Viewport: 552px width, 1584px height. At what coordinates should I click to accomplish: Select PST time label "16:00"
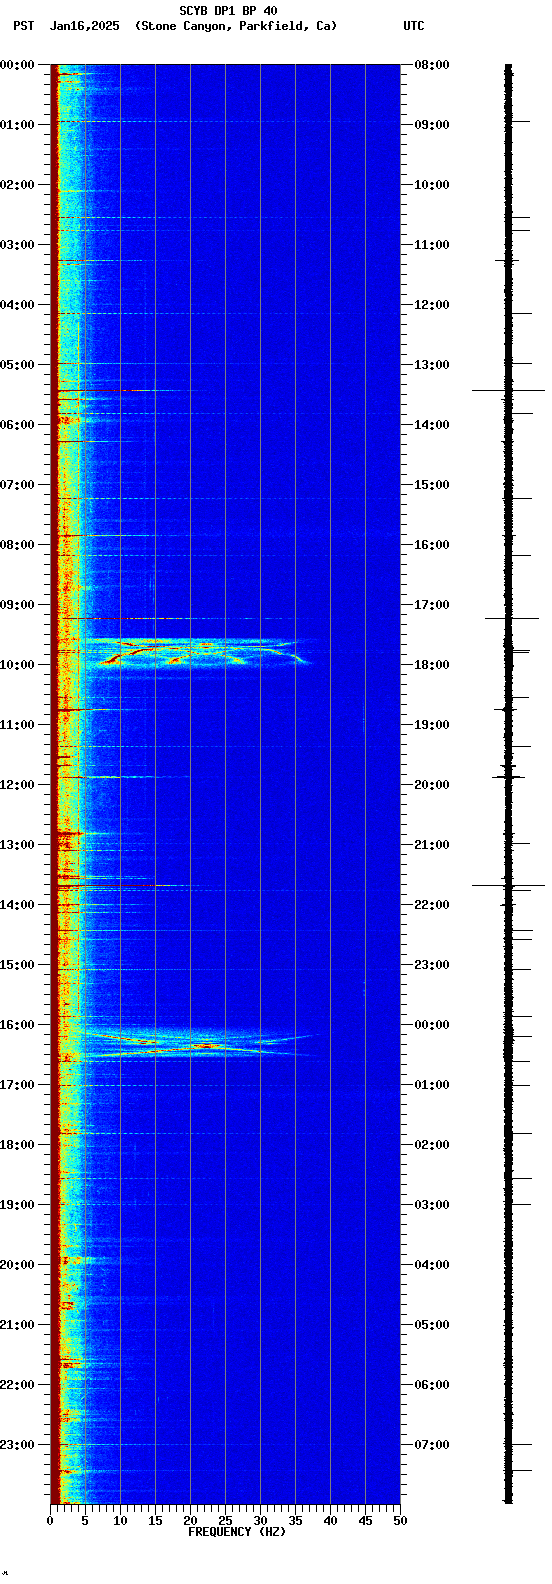point(17,1025)
